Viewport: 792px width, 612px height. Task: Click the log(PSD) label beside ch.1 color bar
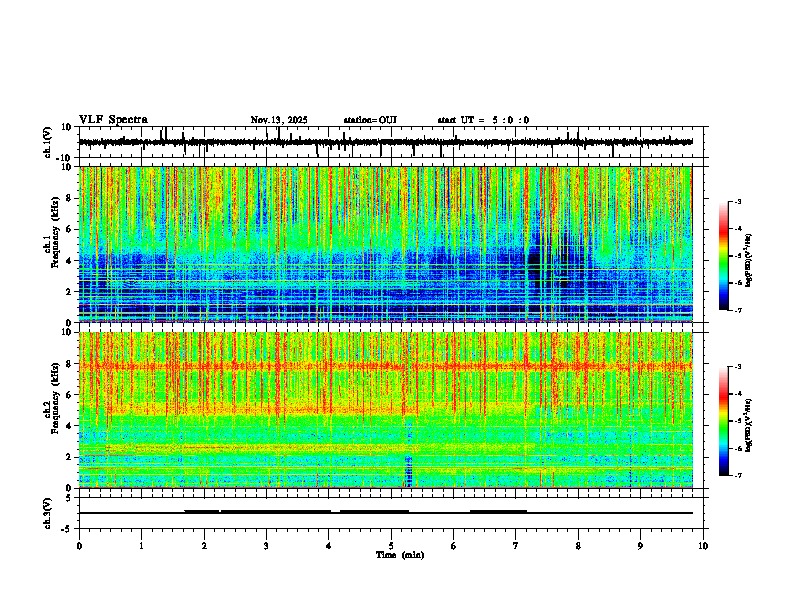click(749, 261)
